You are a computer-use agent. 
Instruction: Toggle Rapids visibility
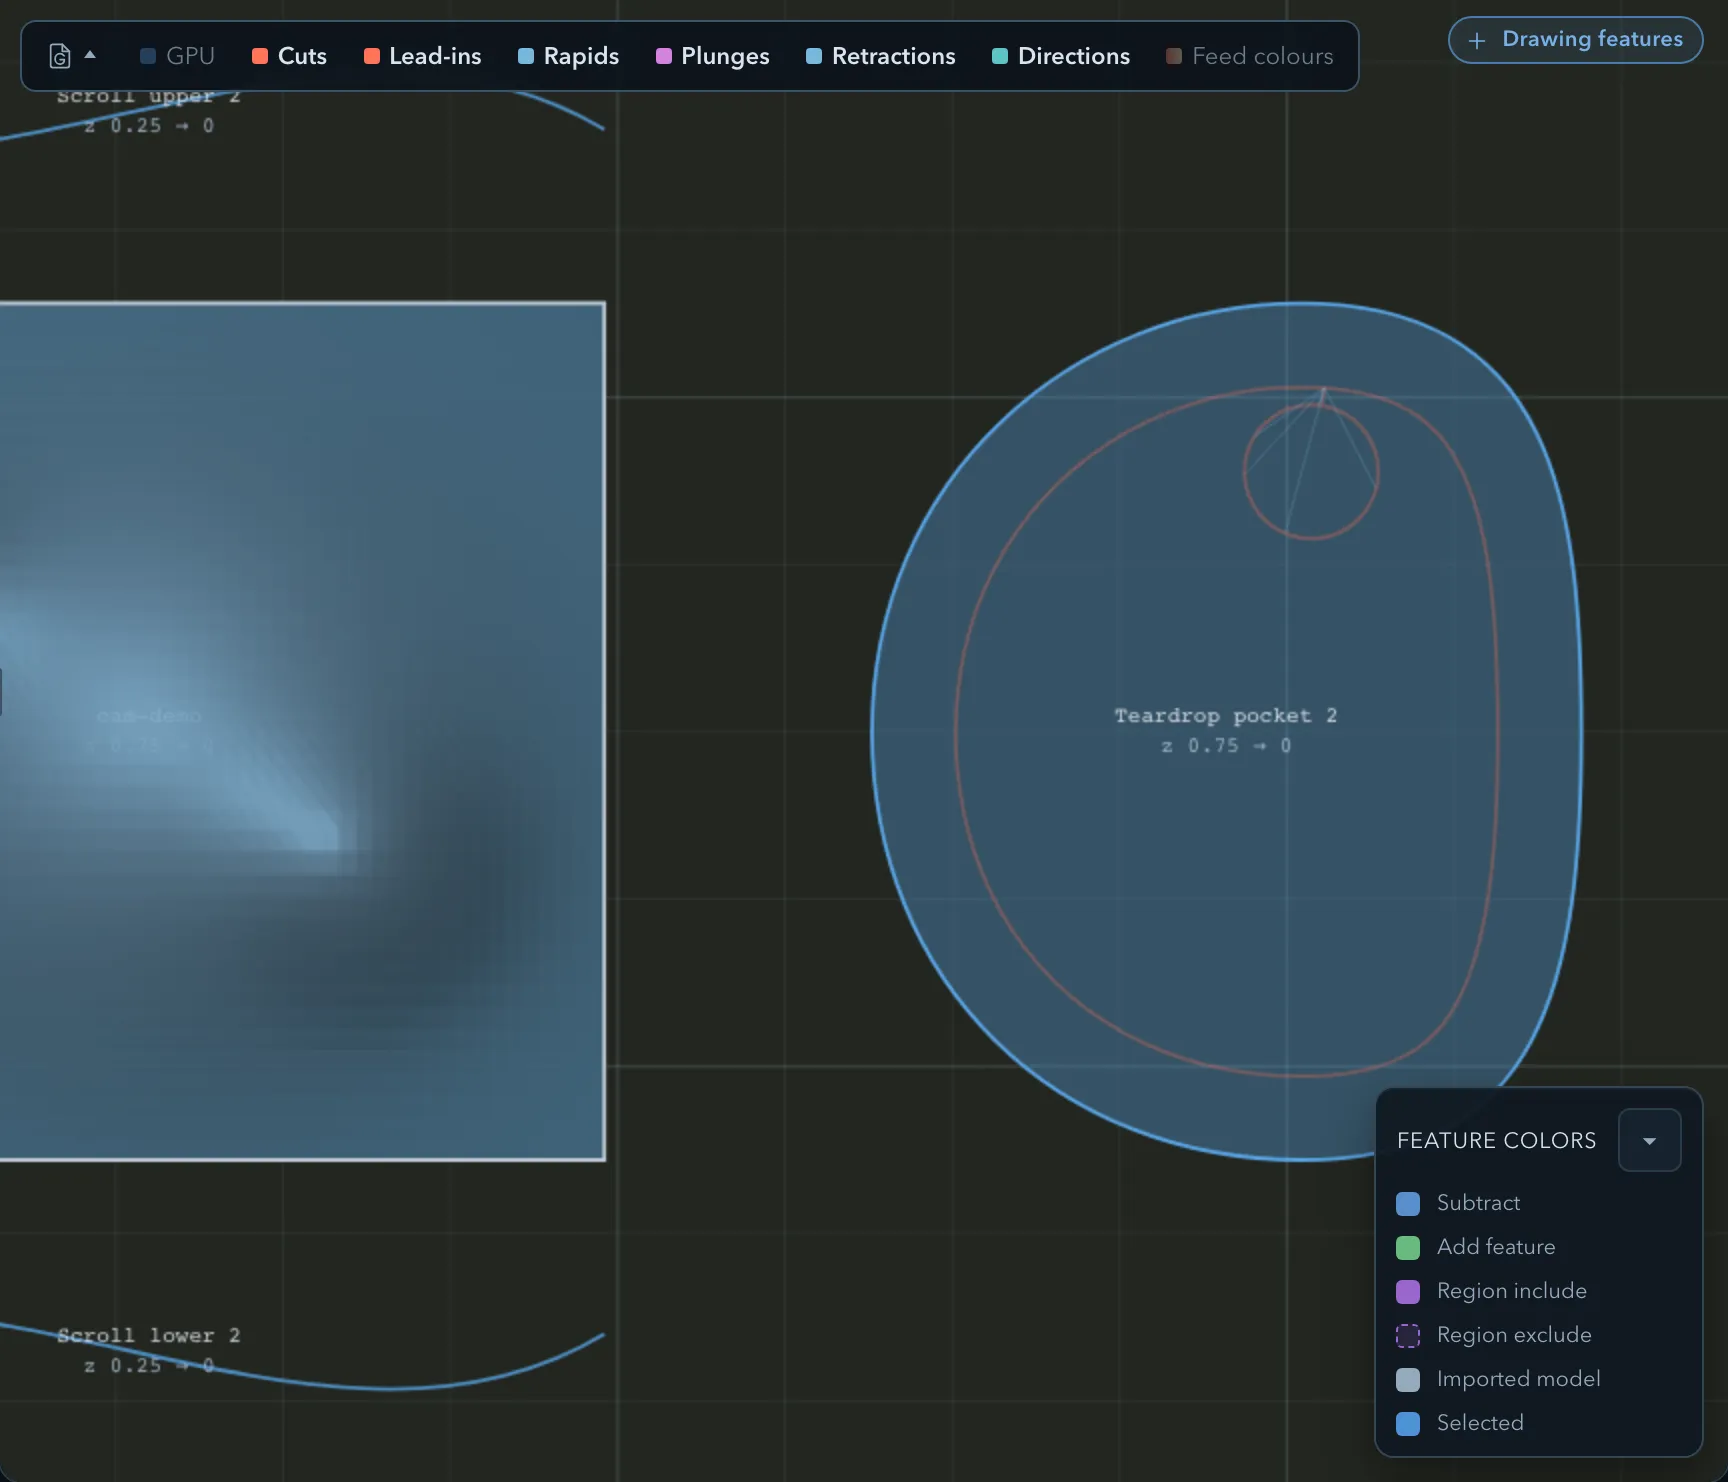[x=568, y=56]
